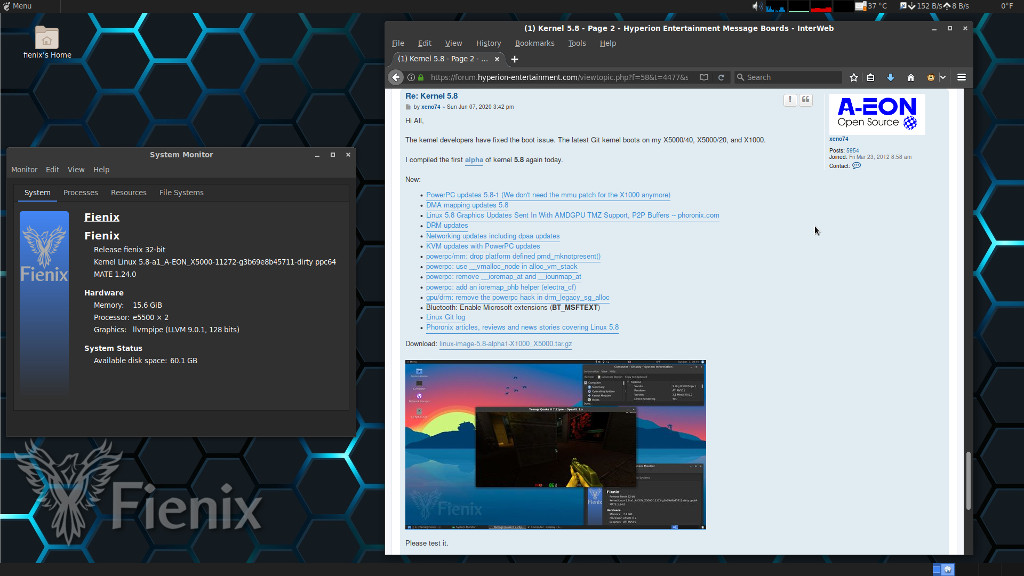Open the browser Tools menu
Screen dimensions: 1024x576
tap(577, 43)
